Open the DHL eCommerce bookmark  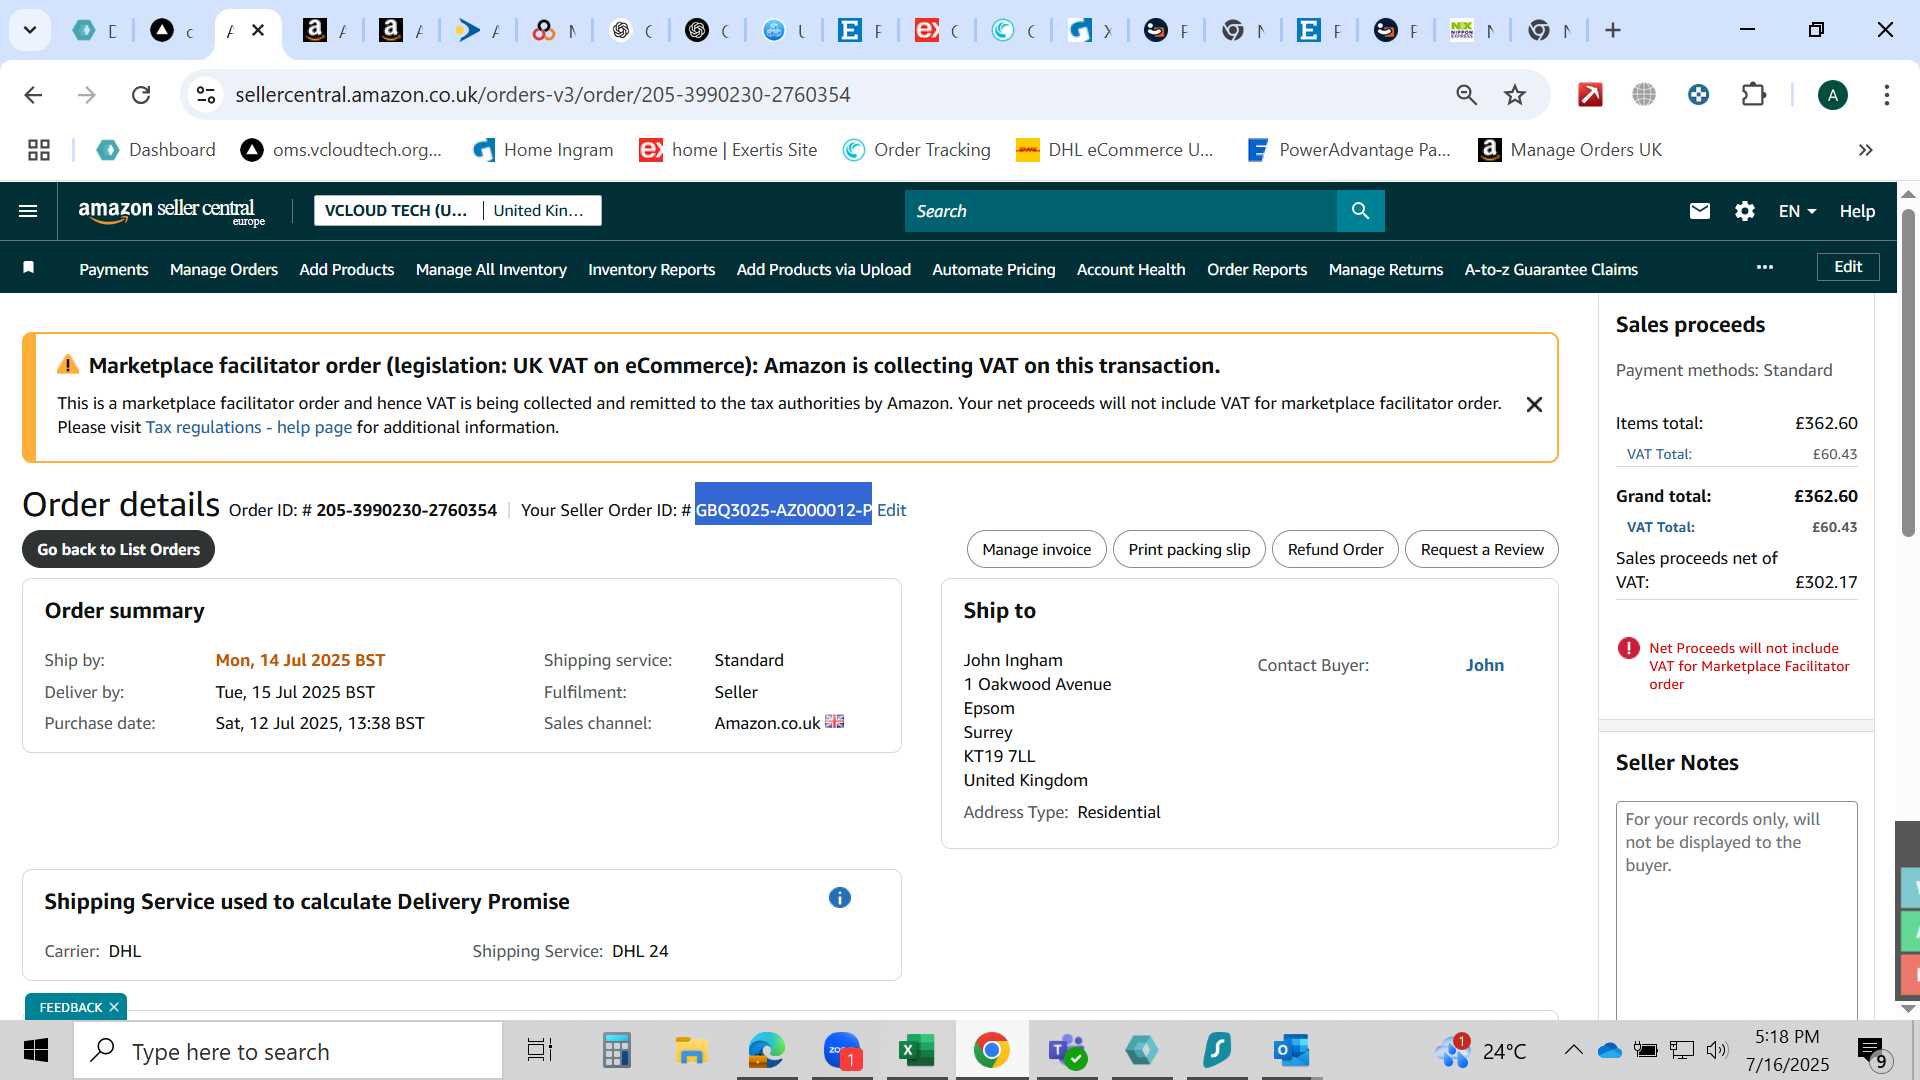[x=1114, y=150]
